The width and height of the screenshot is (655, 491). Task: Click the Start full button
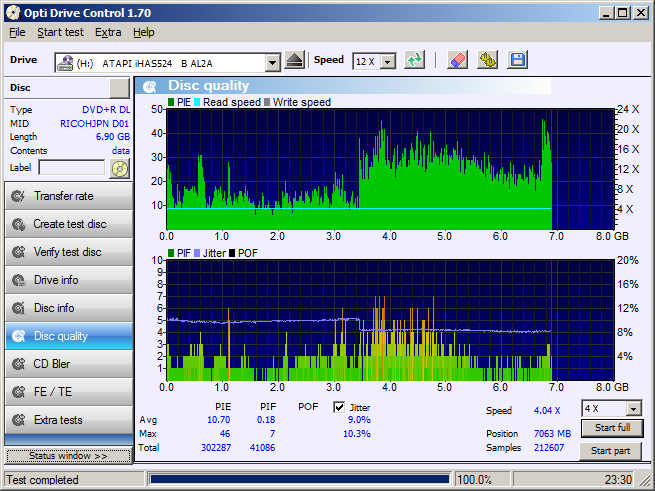pyautogui.click(x=612, y=427)
